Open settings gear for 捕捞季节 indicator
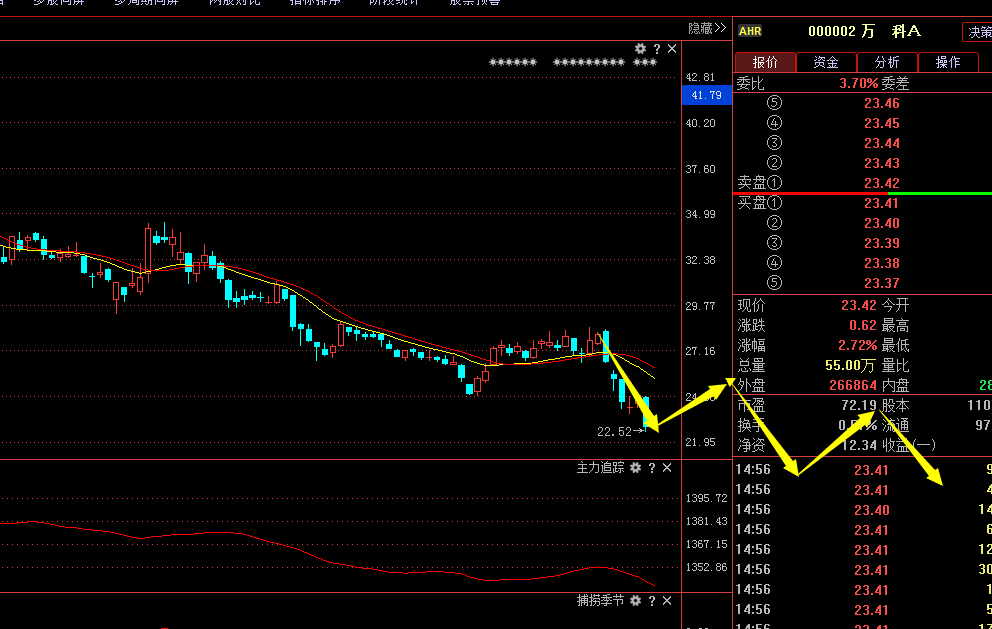 coord(635,601)
